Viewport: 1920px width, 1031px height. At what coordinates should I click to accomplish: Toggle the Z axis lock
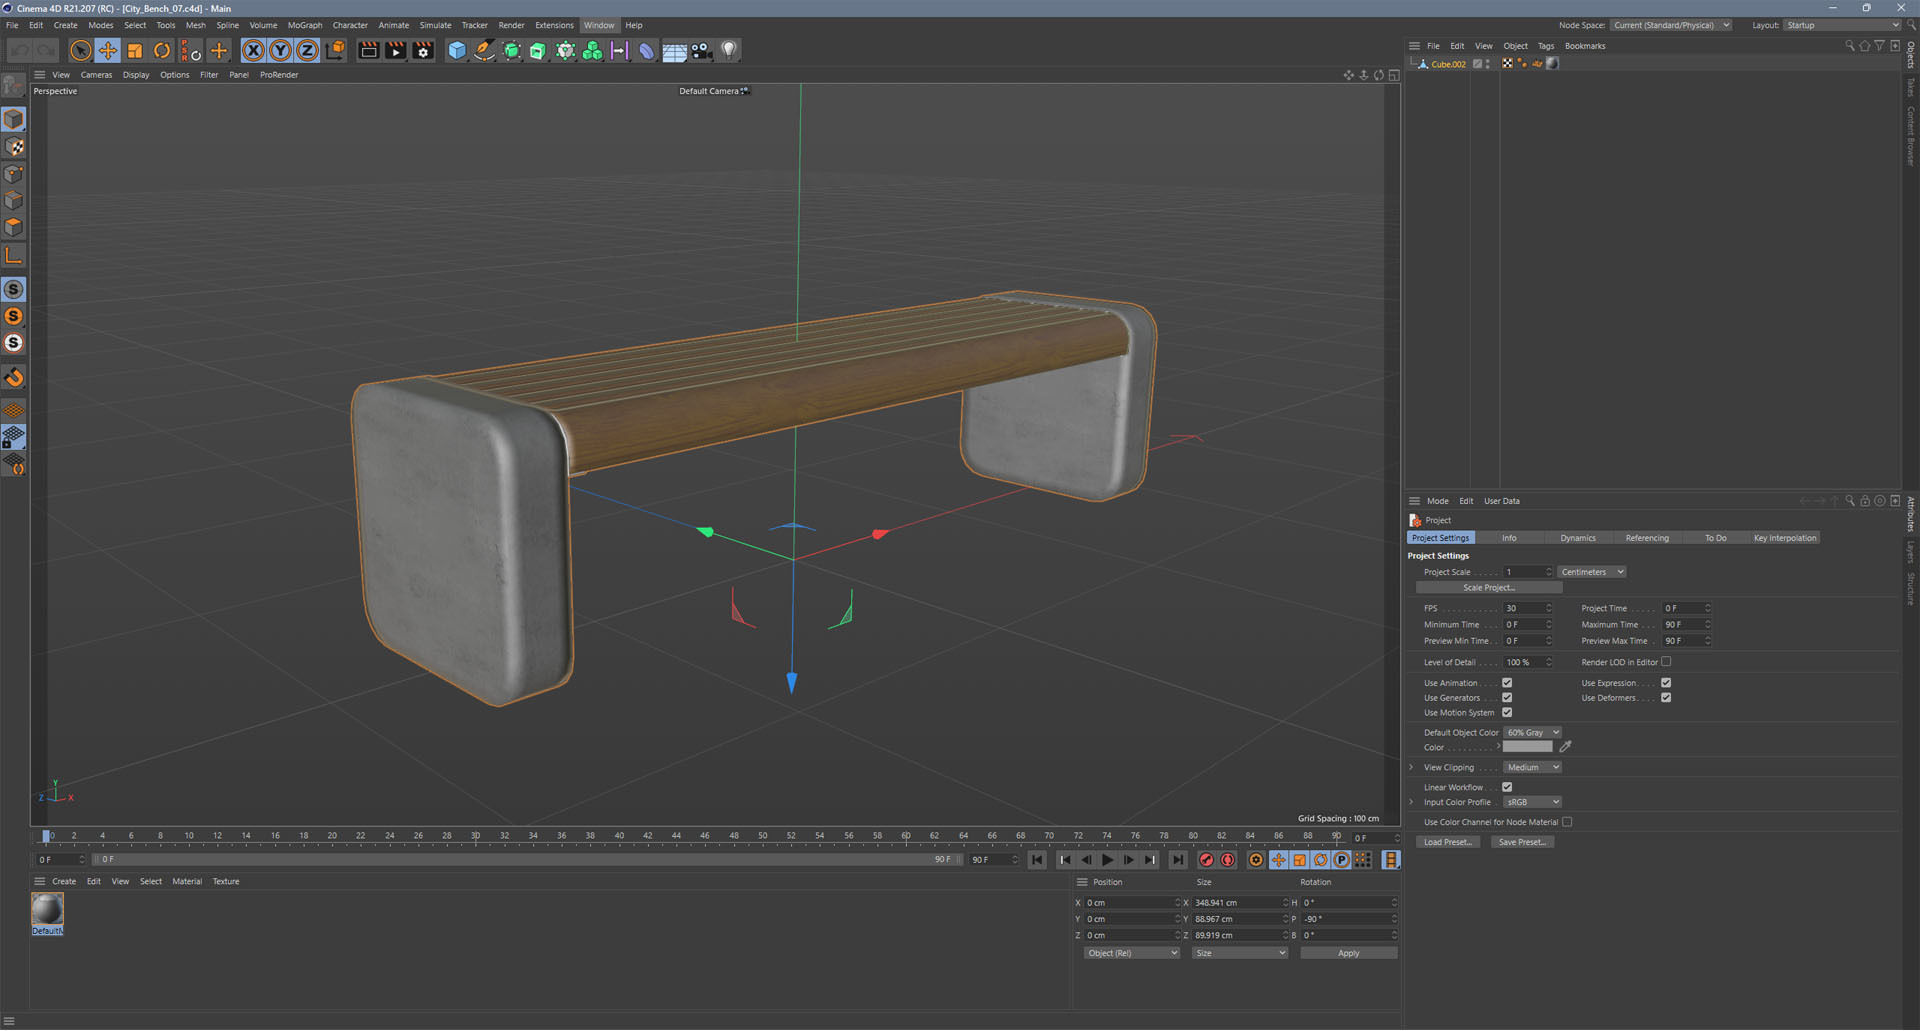tap(308, 50)
